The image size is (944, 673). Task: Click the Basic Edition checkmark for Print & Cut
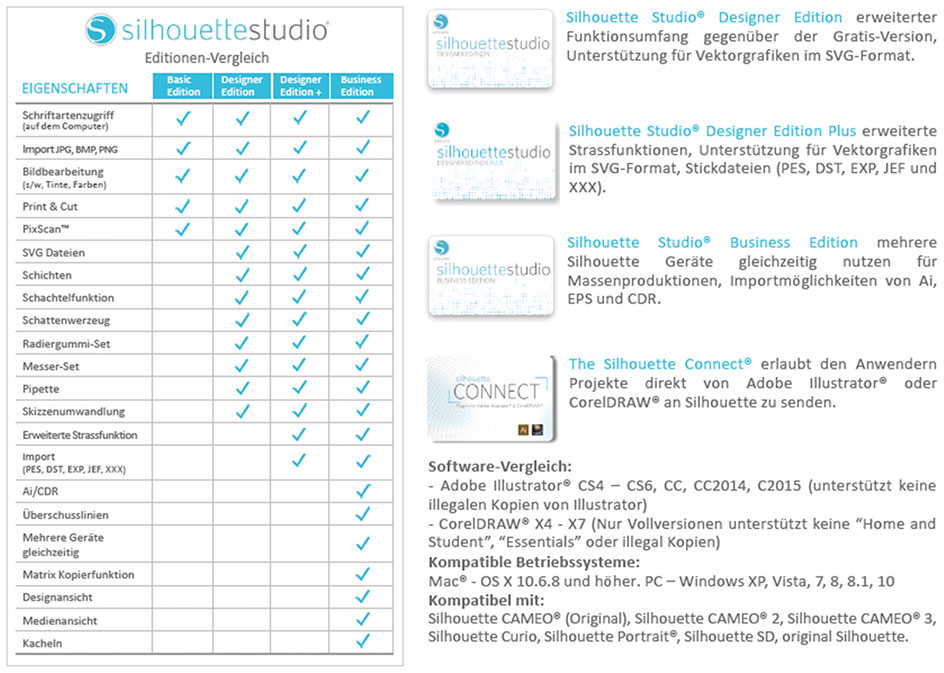tap(182, 206)
